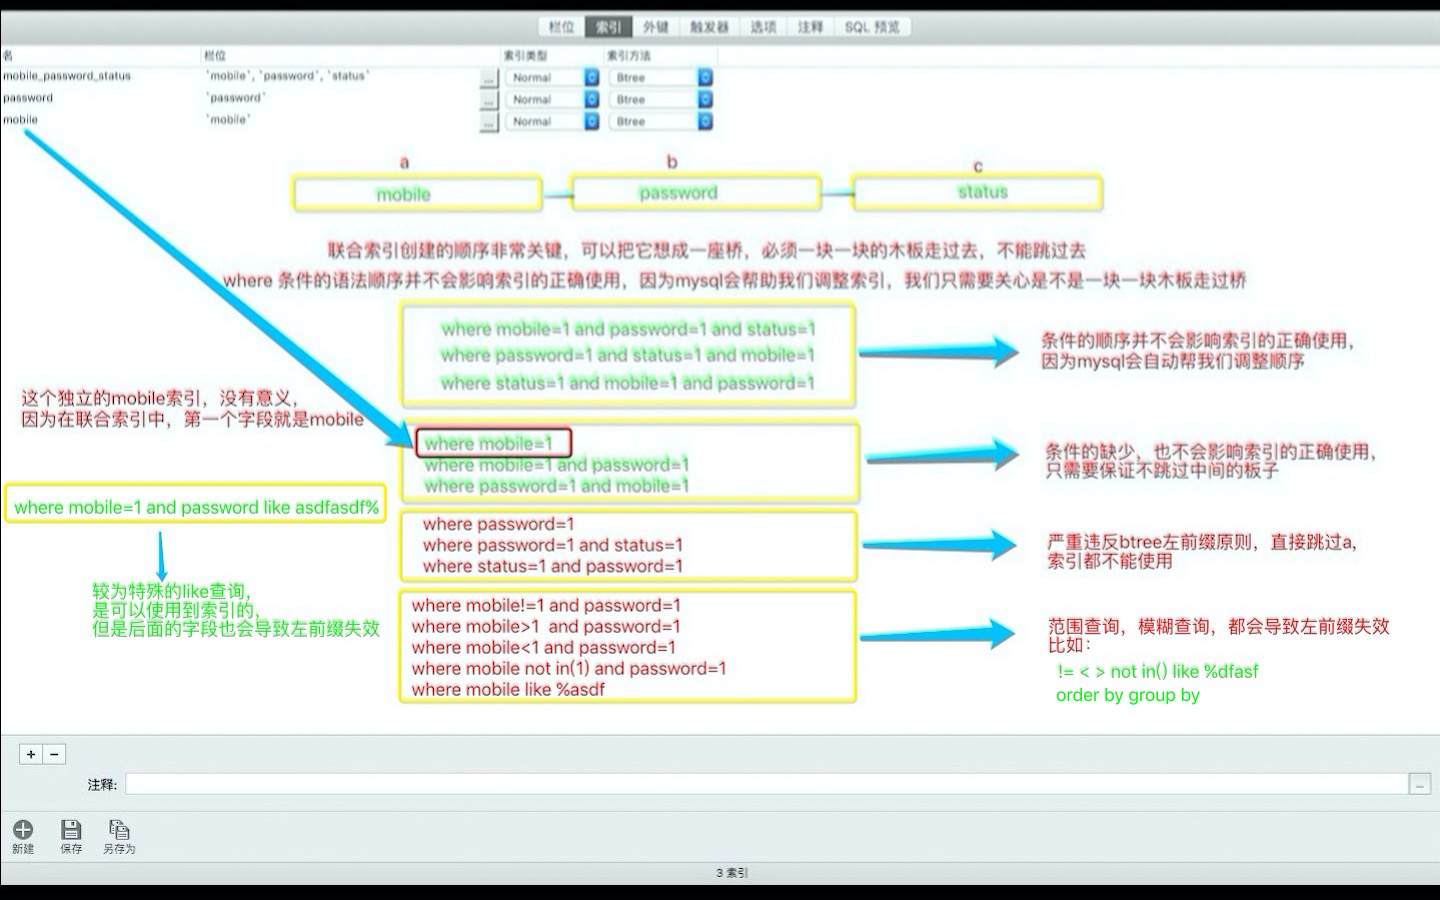Open Btree index method dropdown for mobile
The image size is (1440, 900).
coord(705,122)
